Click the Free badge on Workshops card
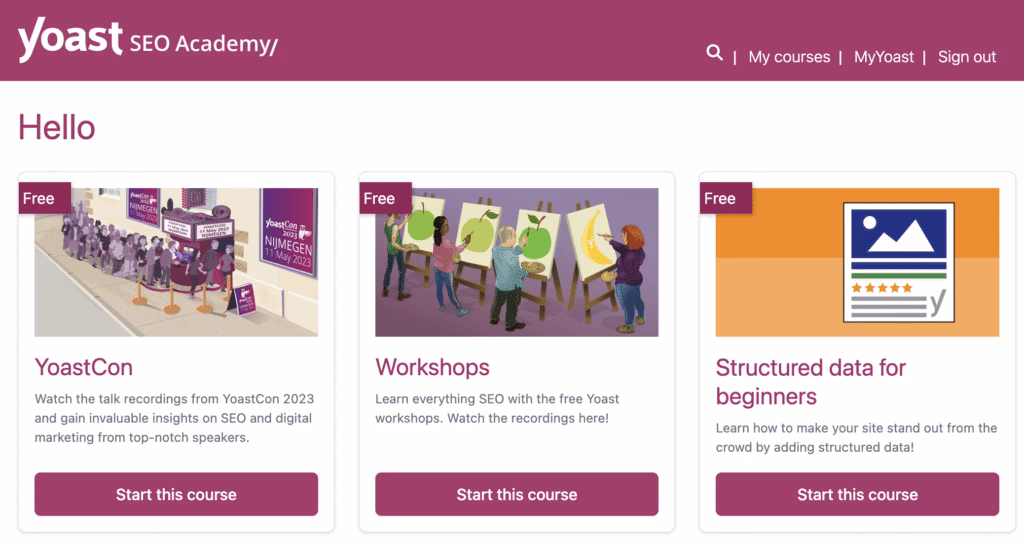 pyautogui.click(x=379, y=198)
